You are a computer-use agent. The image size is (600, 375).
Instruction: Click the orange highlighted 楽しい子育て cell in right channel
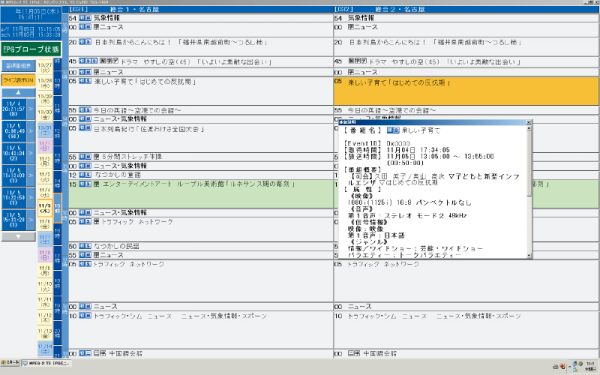point(466,91)
